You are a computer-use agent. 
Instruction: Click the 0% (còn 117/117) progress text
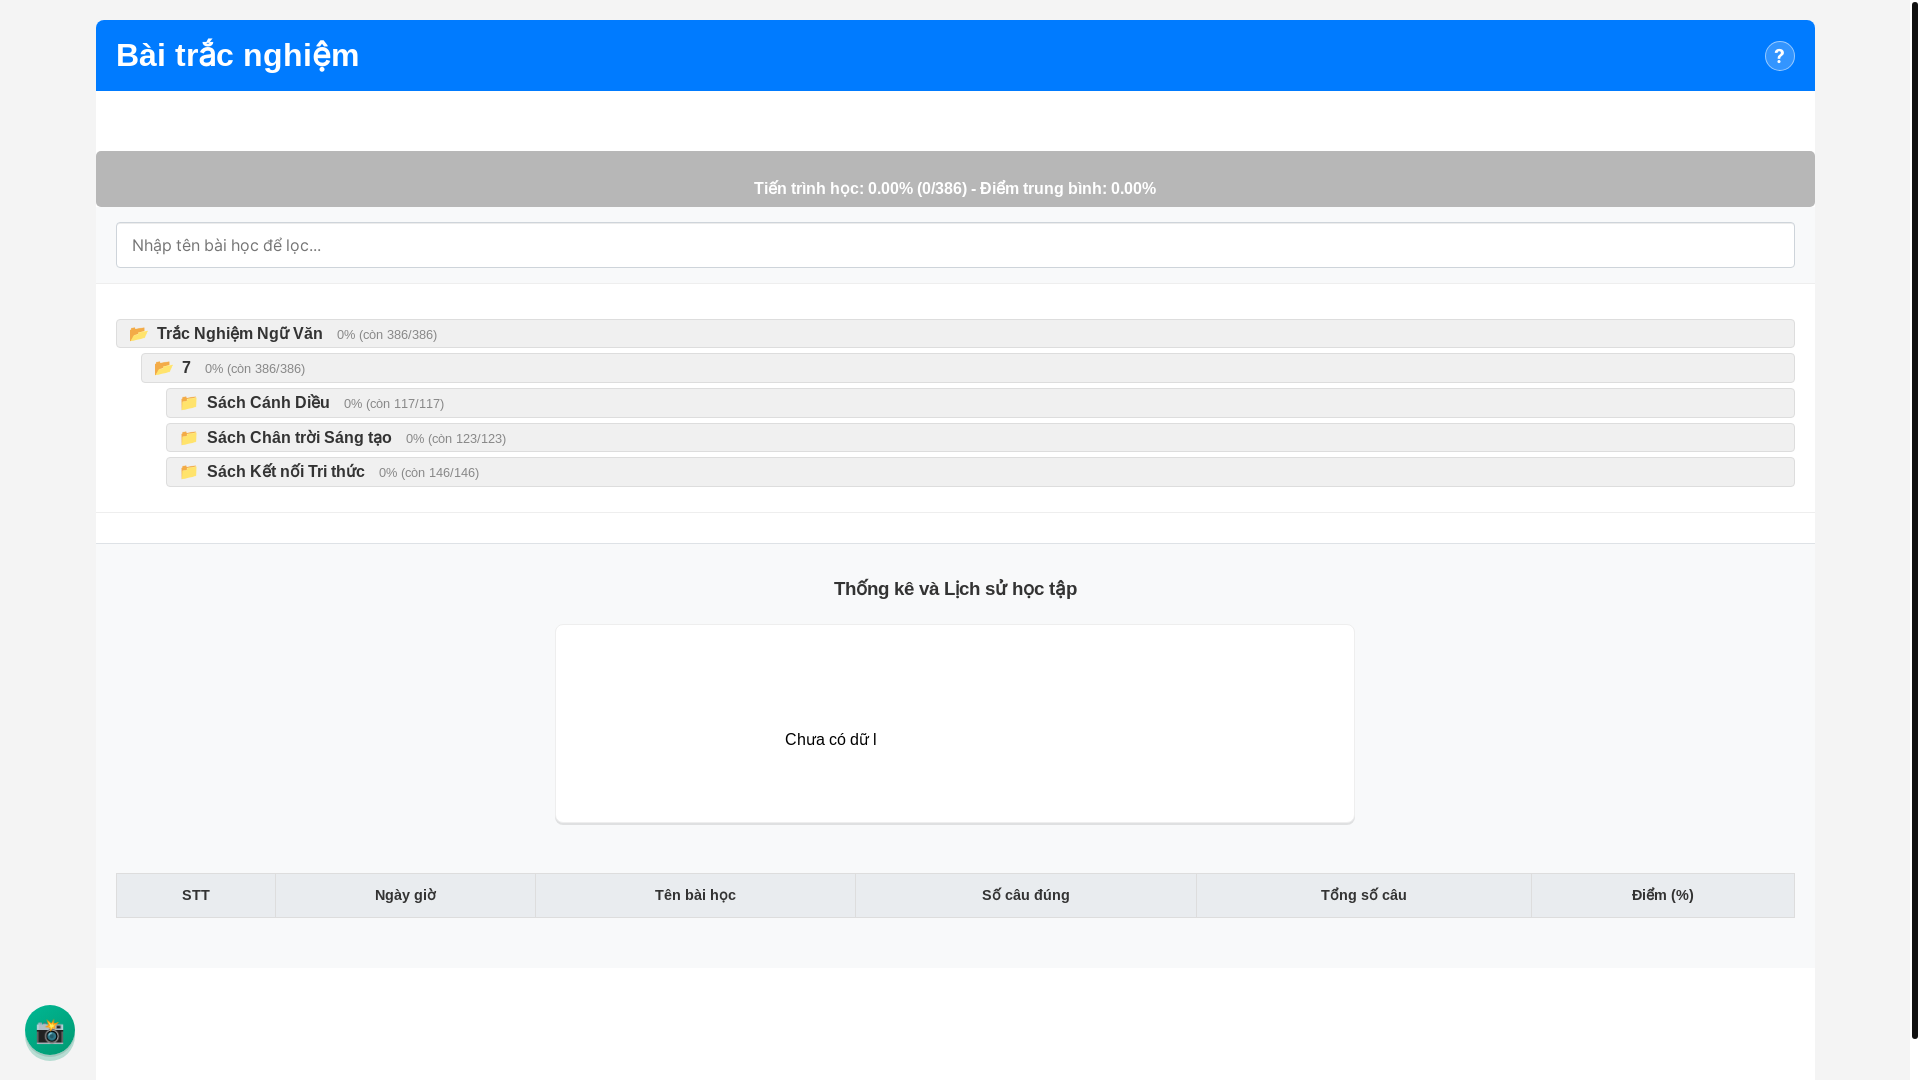pyautogui.click(x=394, y=404)
